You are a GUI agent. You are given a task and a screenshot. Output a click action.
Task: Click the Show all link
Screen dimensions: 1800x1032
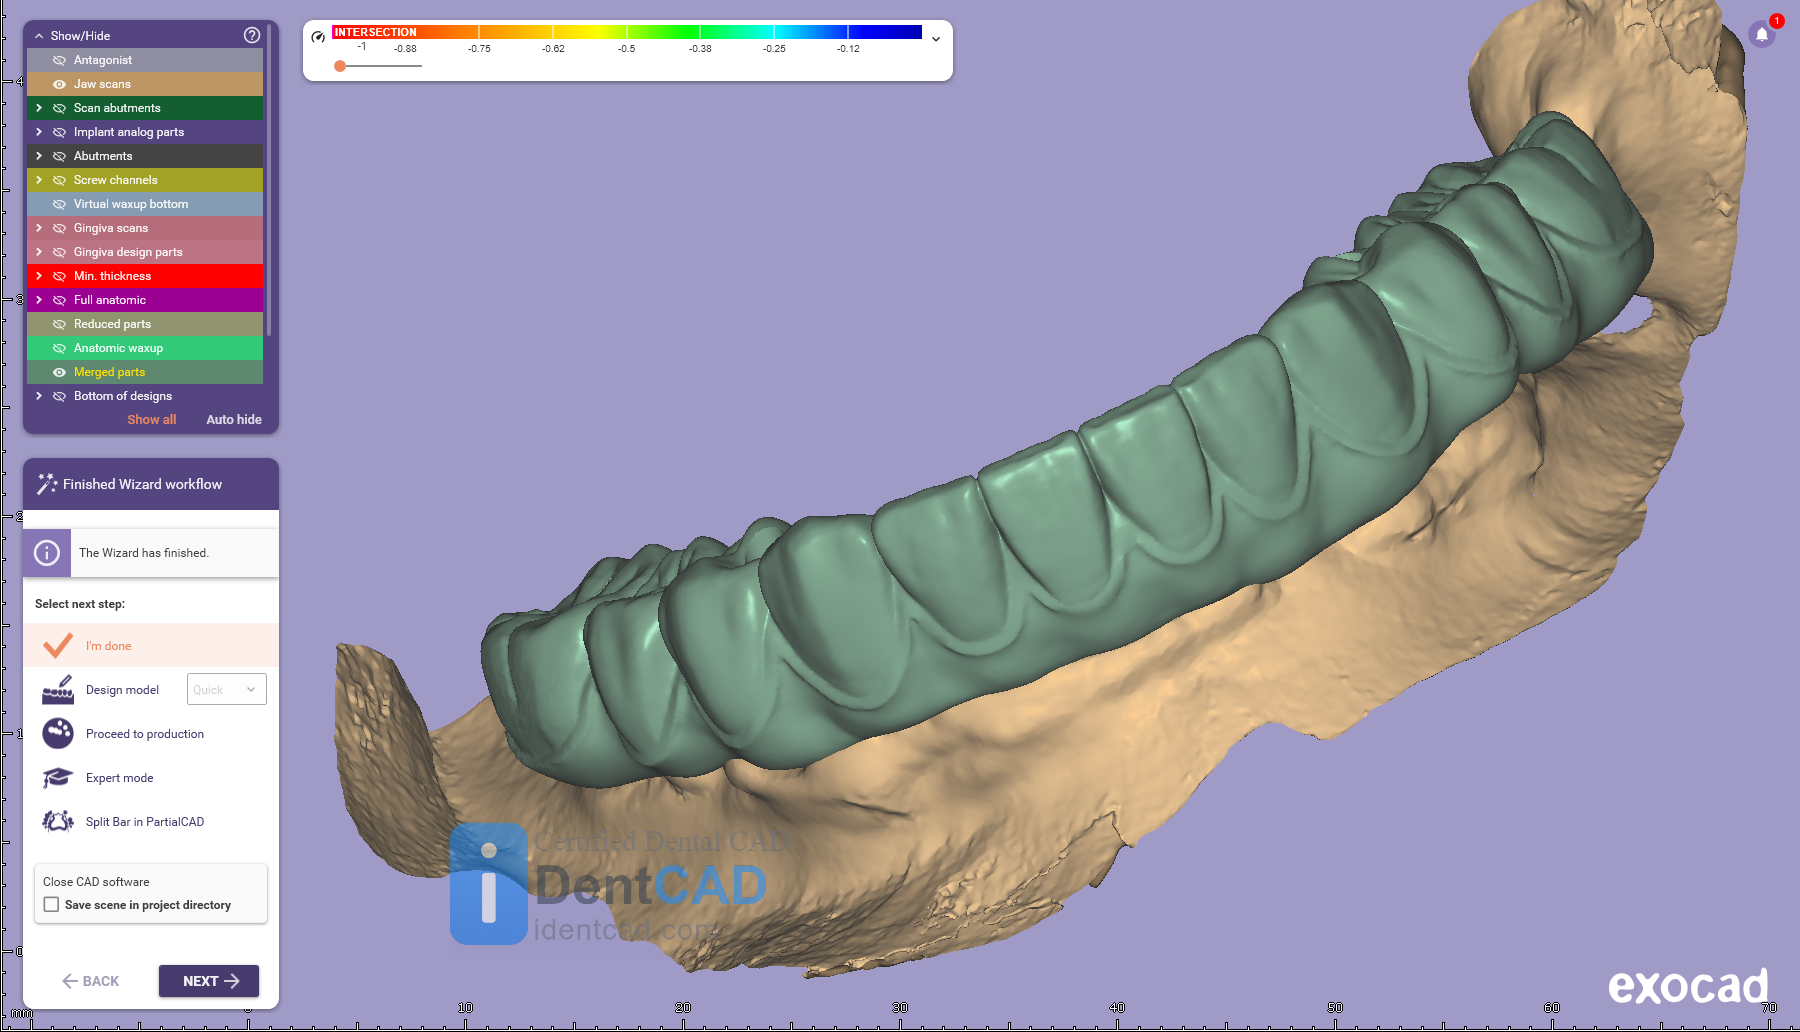pyautogui.click(x=151, y=420)
